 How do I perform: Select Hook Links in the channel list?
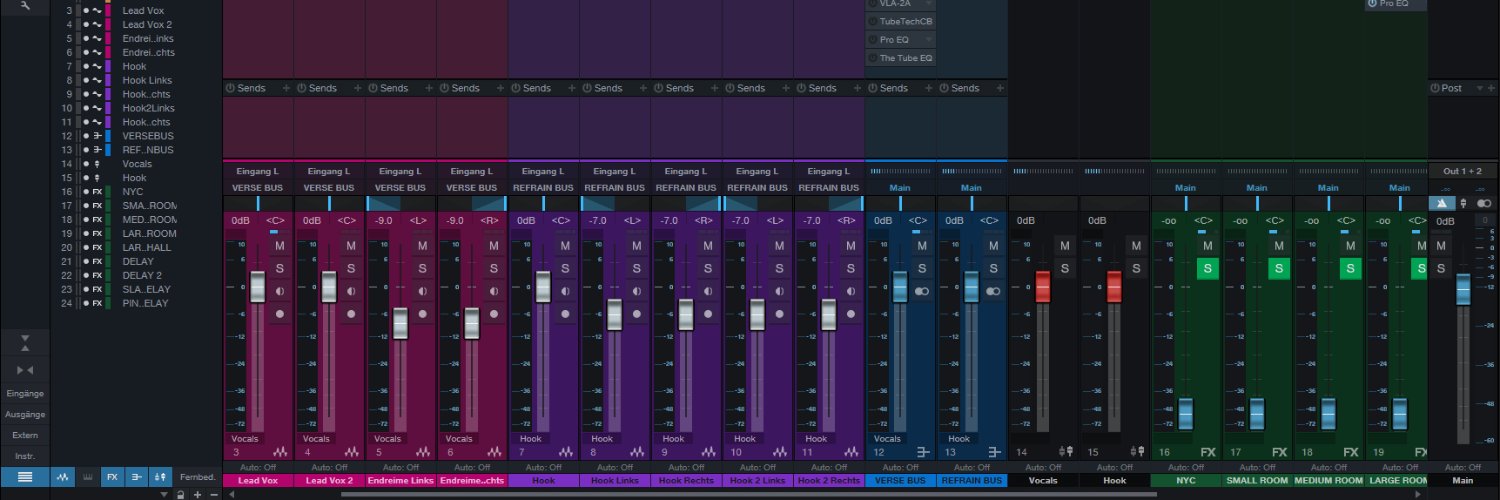[x=147, y=80]
